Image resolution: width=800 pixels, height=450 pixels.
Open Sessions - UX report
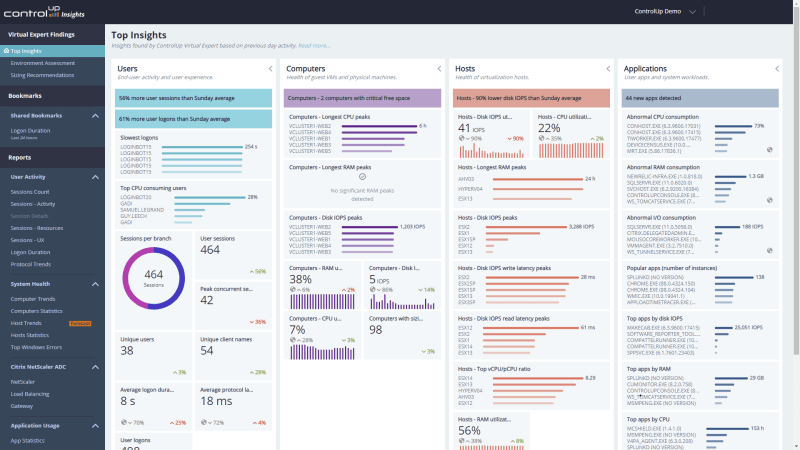(x=28, y=240)
